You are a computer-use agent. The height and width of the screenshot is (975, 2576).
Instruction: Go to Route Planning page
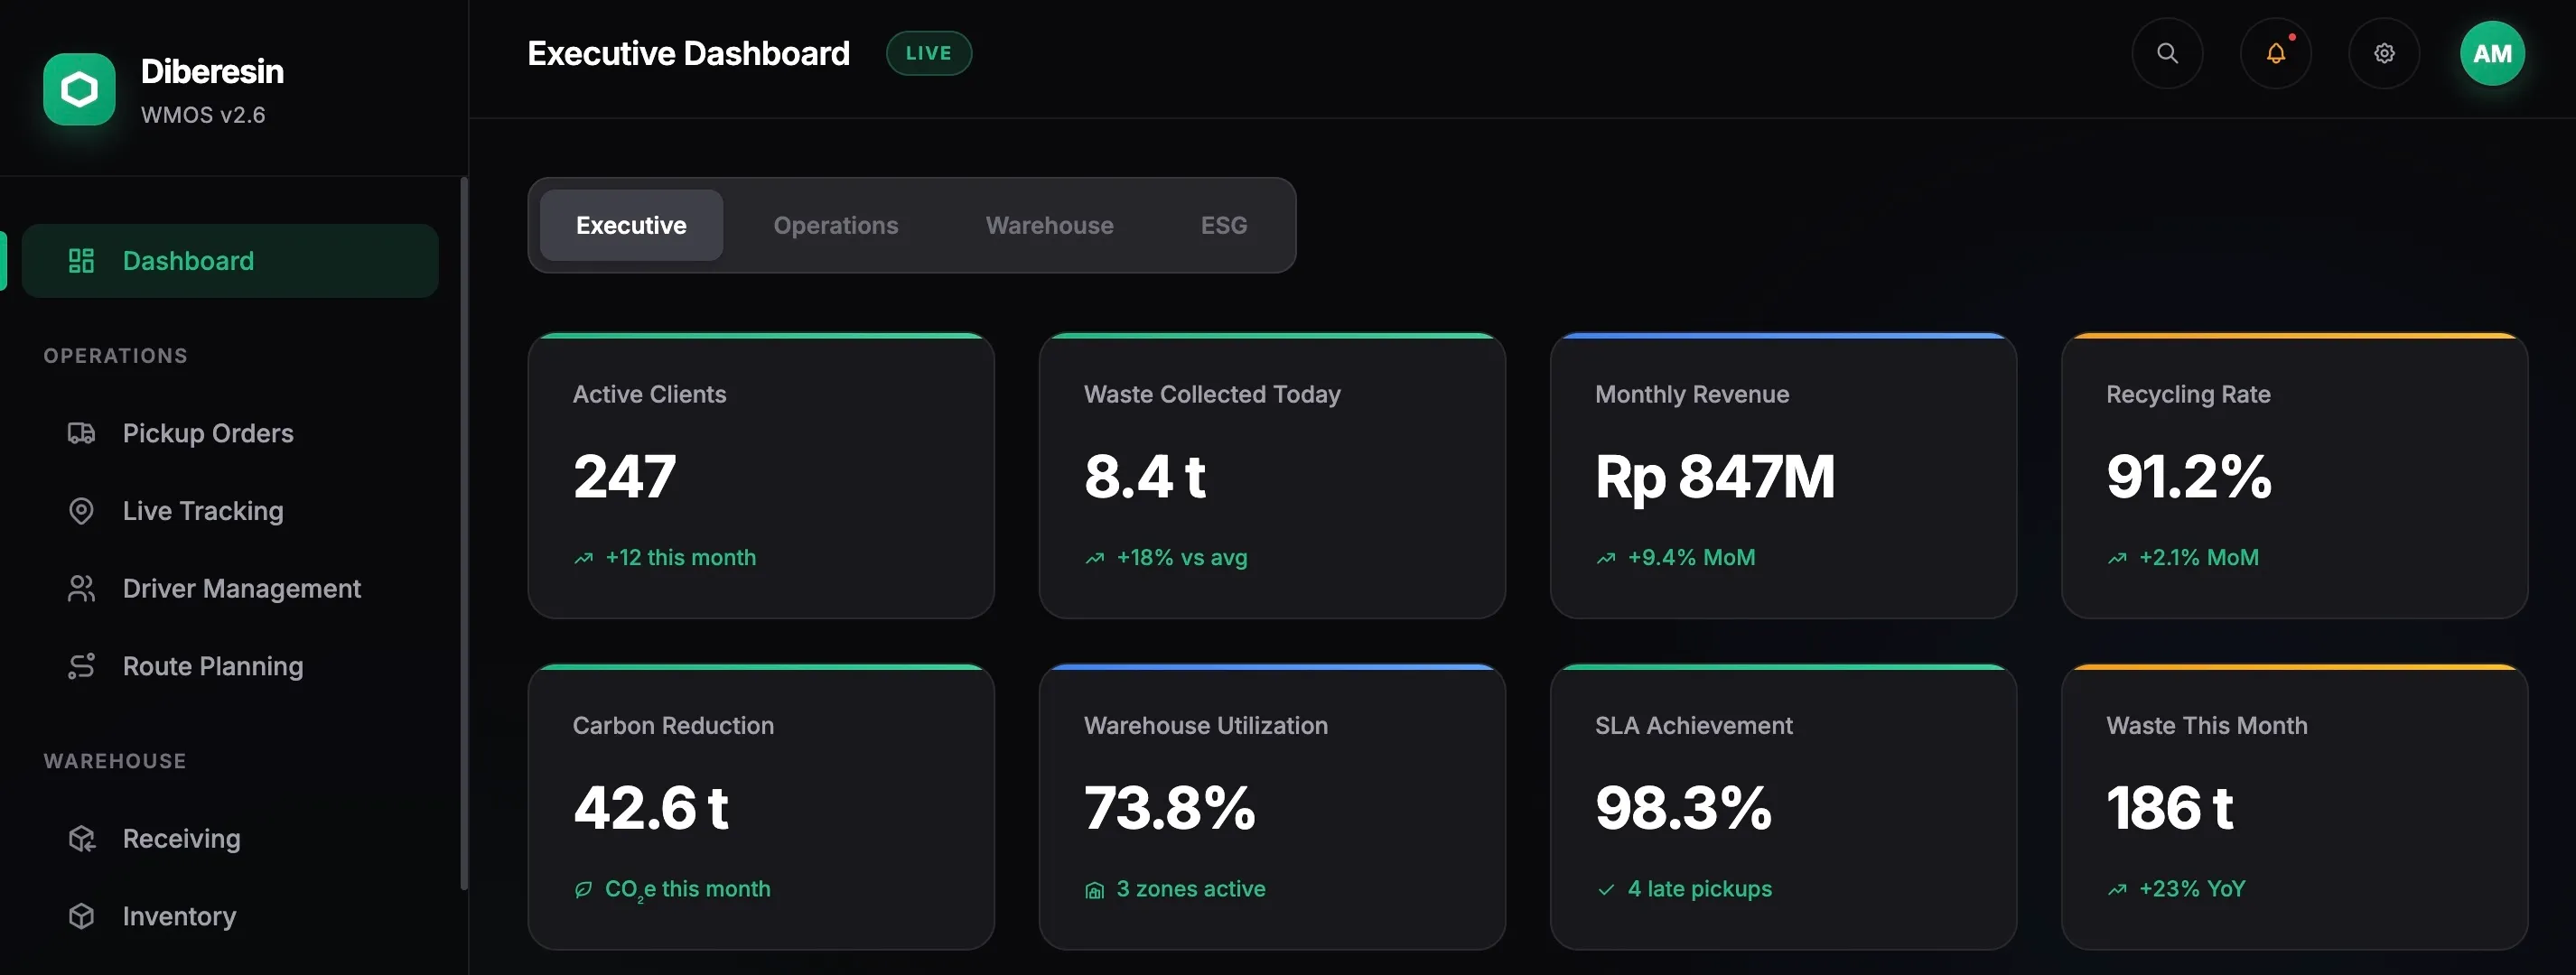[x=230, y=666]
